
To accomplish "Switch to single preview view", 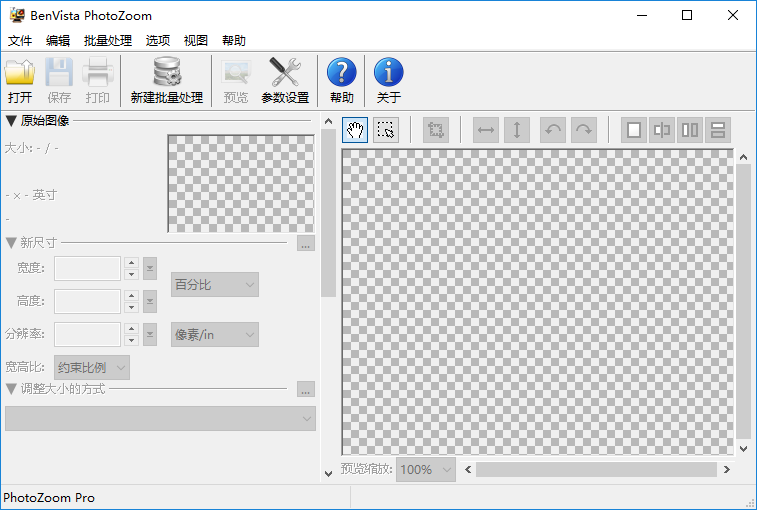I will point(634,130).
